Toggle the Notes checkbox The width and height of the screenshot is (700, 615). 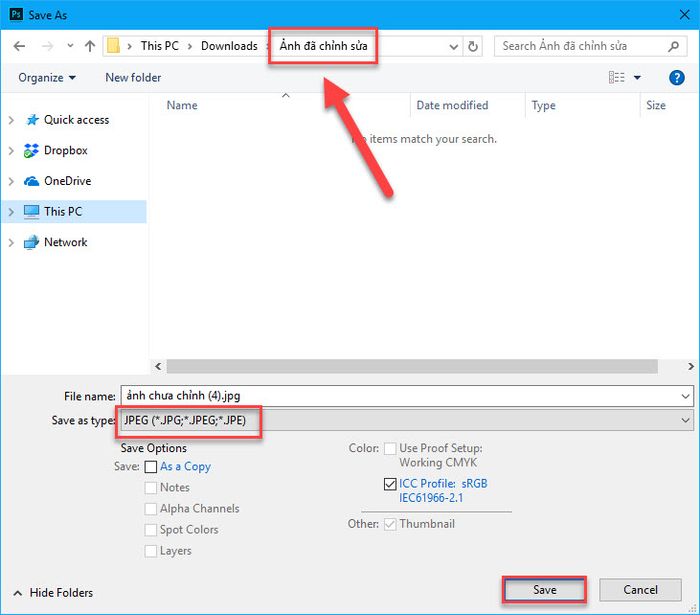click(x=151, y=488)
